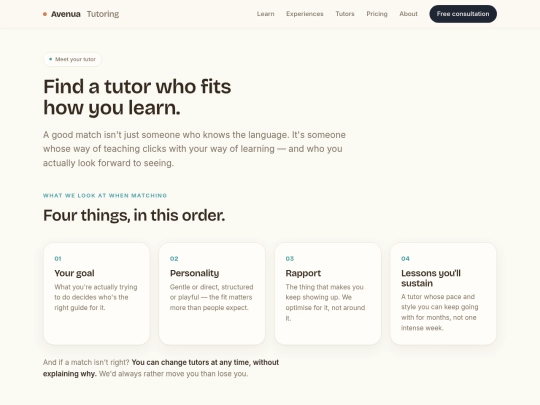Click the Meet your tutor badge
The width and height of the screenshot is (540, 405).
[x=72, y=59]
